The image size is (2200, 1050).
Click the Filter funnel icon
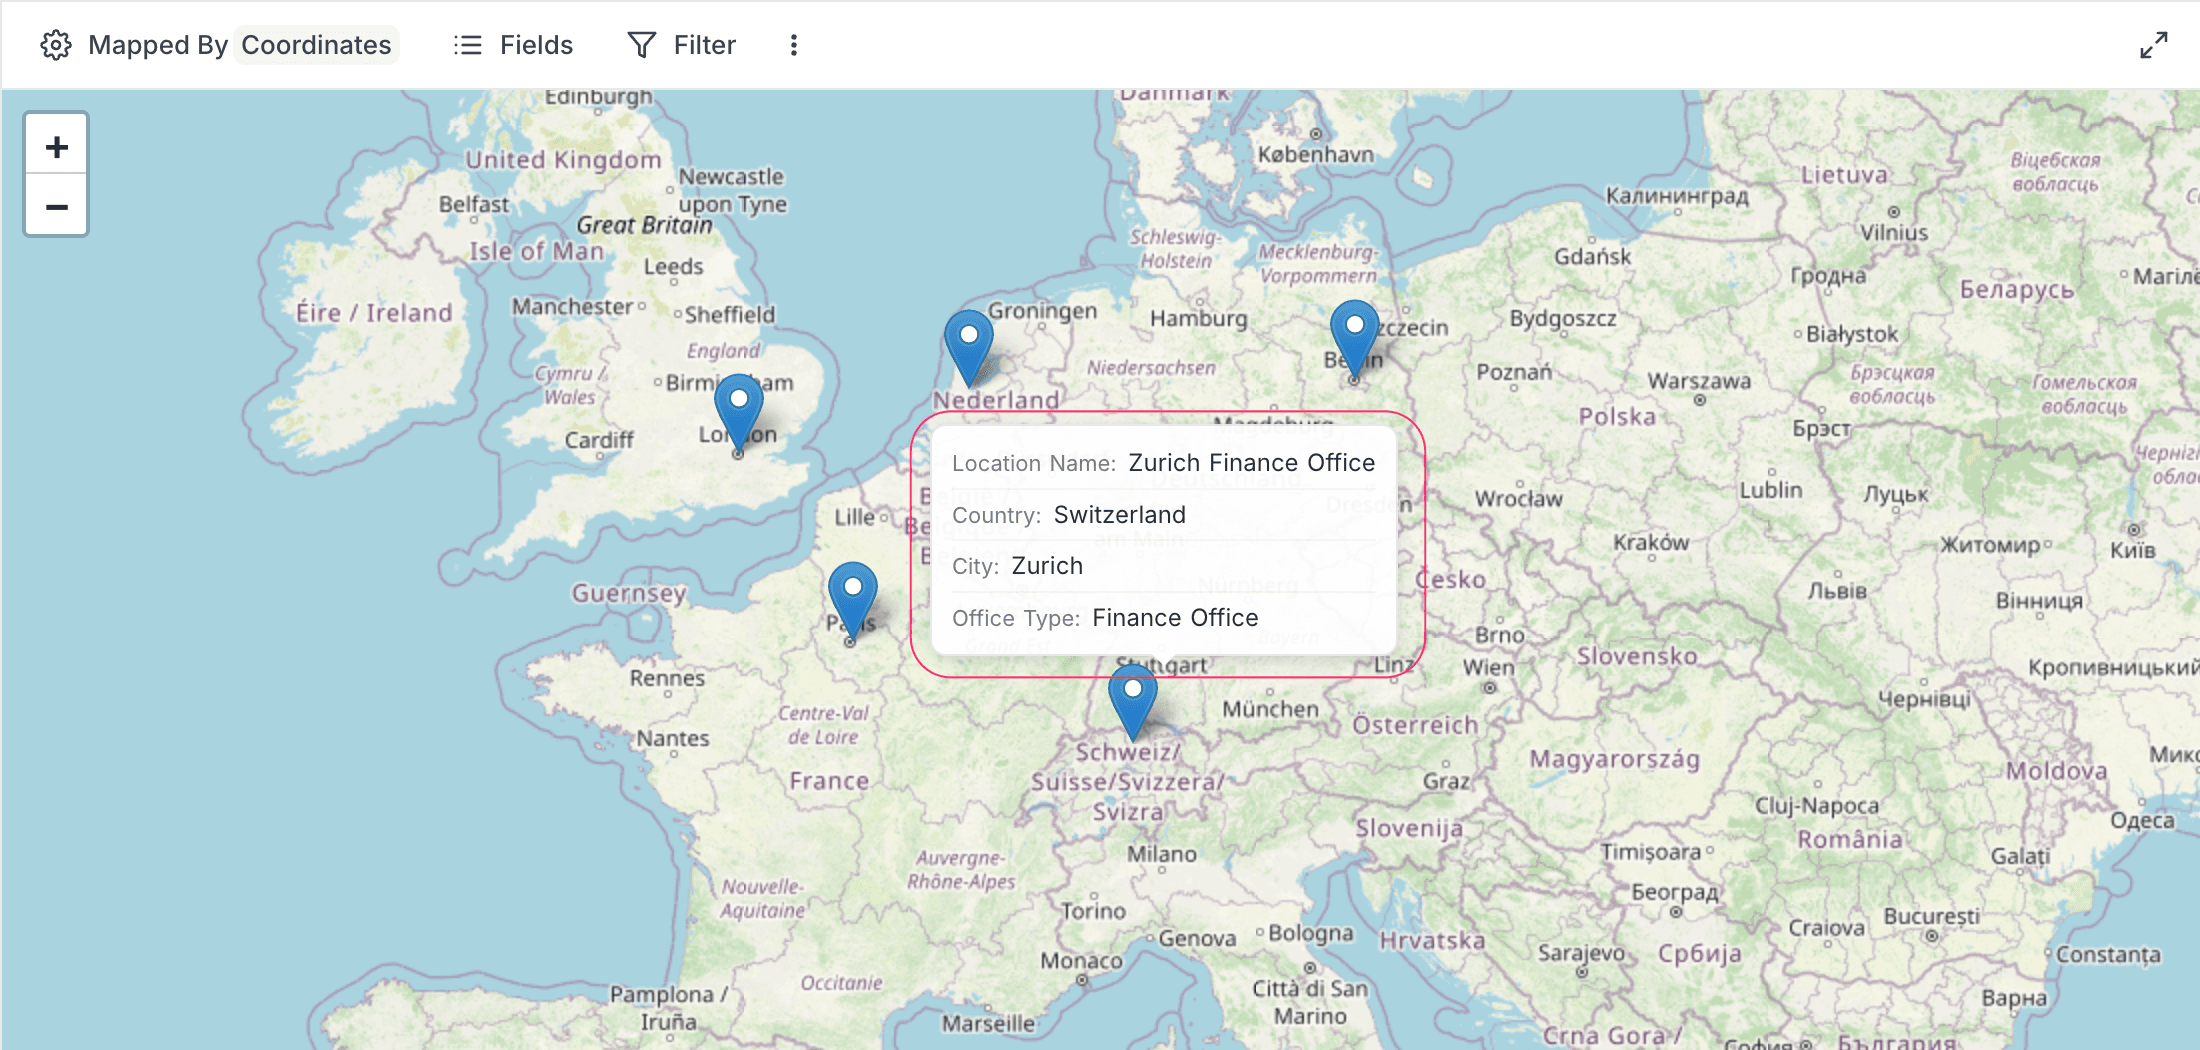click(641, 45)
